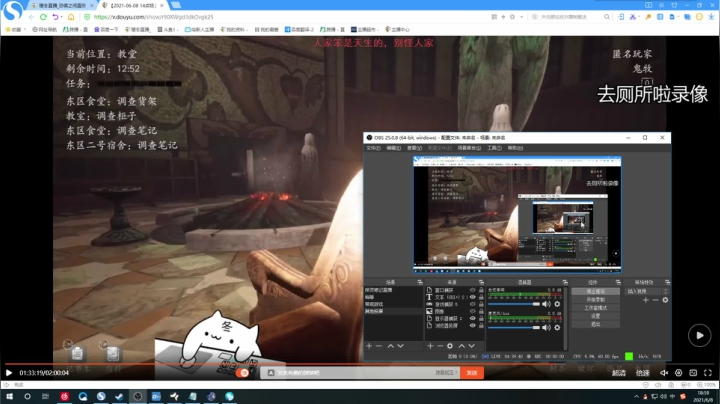Open a new browser tab
720x404 pixels.
pos(176,6)
